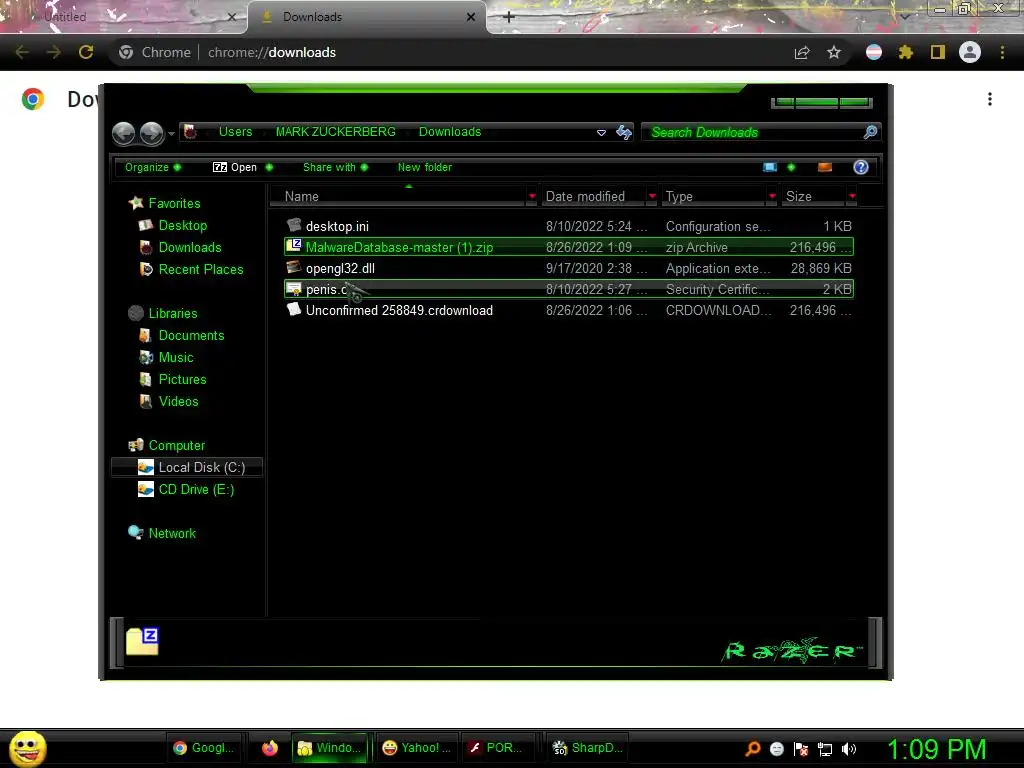Expand the Open button's dropdown arrow

click(269, 167)
